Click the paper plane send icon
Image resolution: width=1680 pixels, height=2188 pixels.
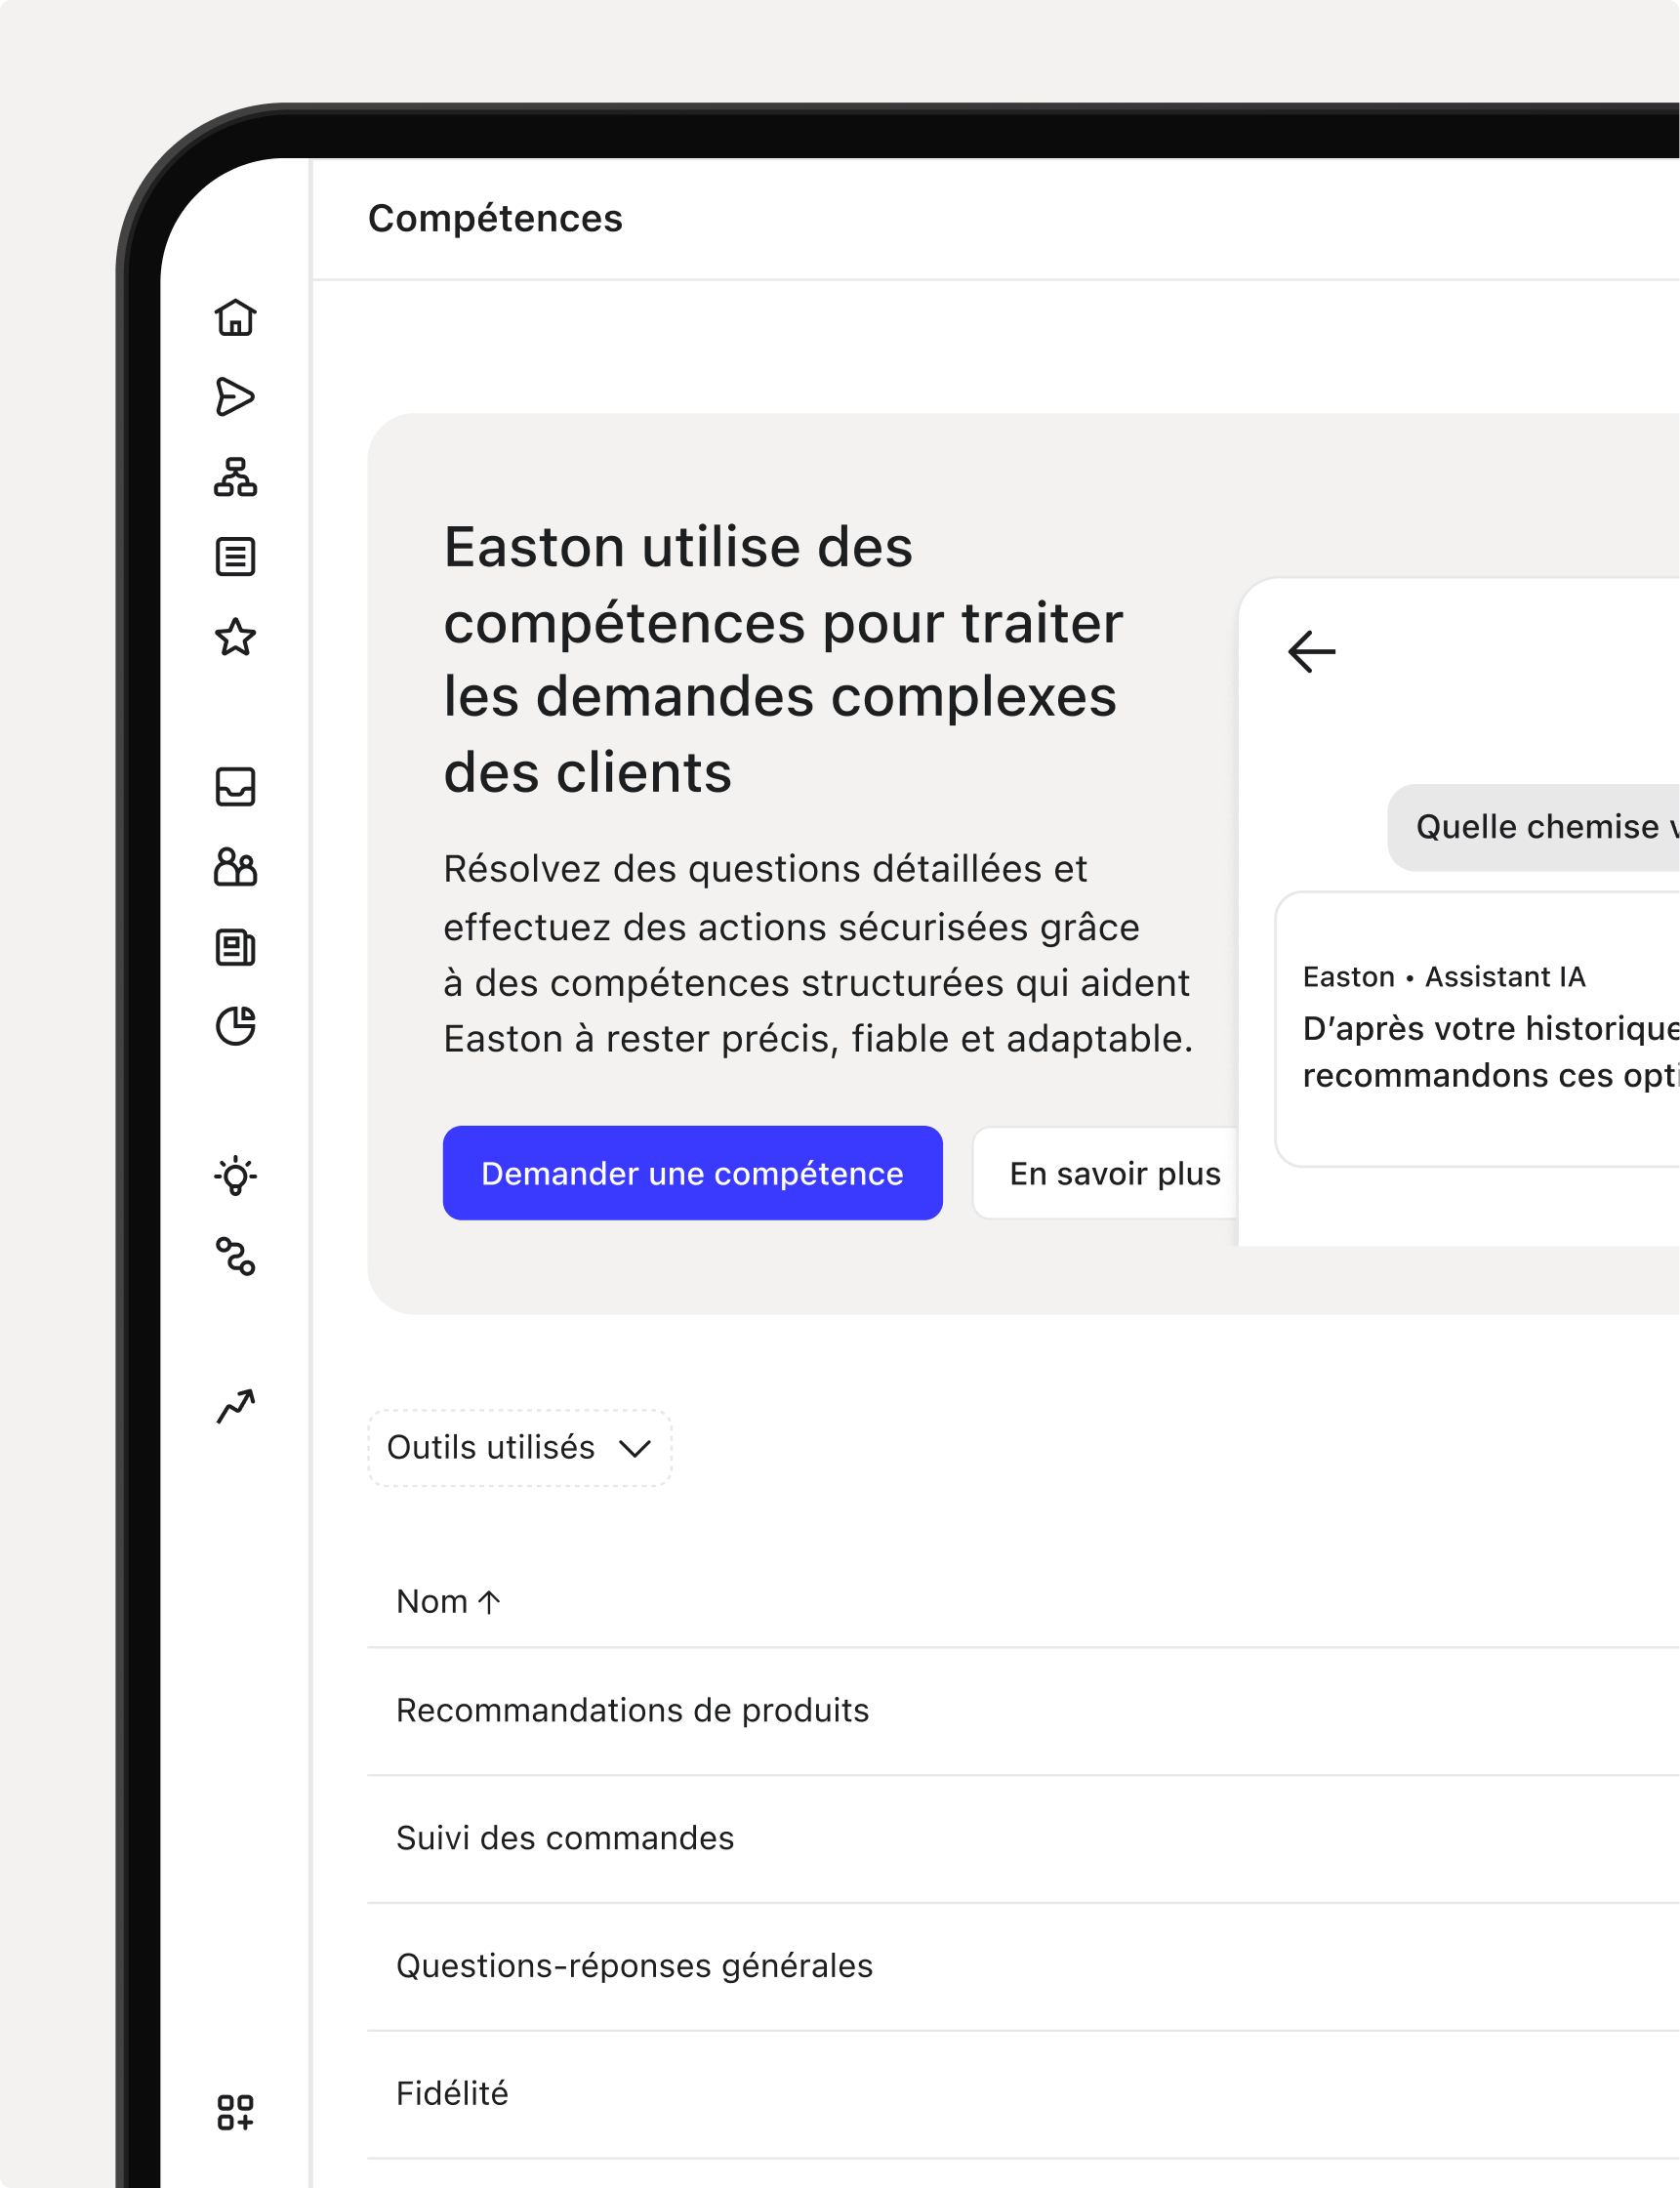[235, 397]
